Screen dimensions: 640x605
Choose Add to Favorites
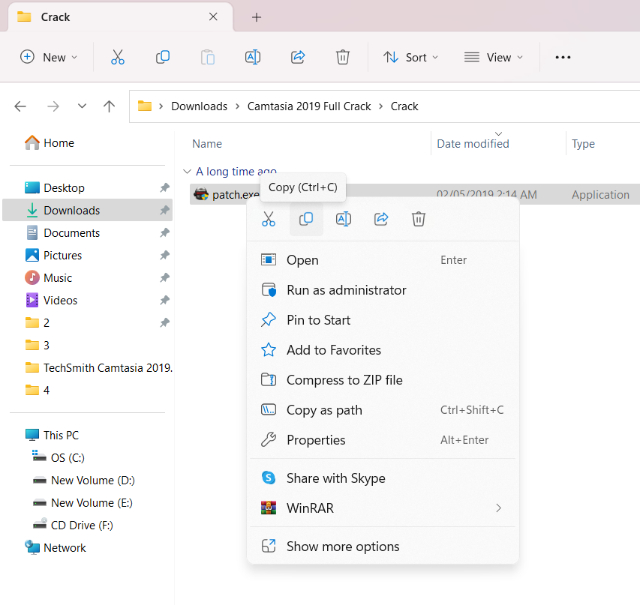[x=383, y=350]
